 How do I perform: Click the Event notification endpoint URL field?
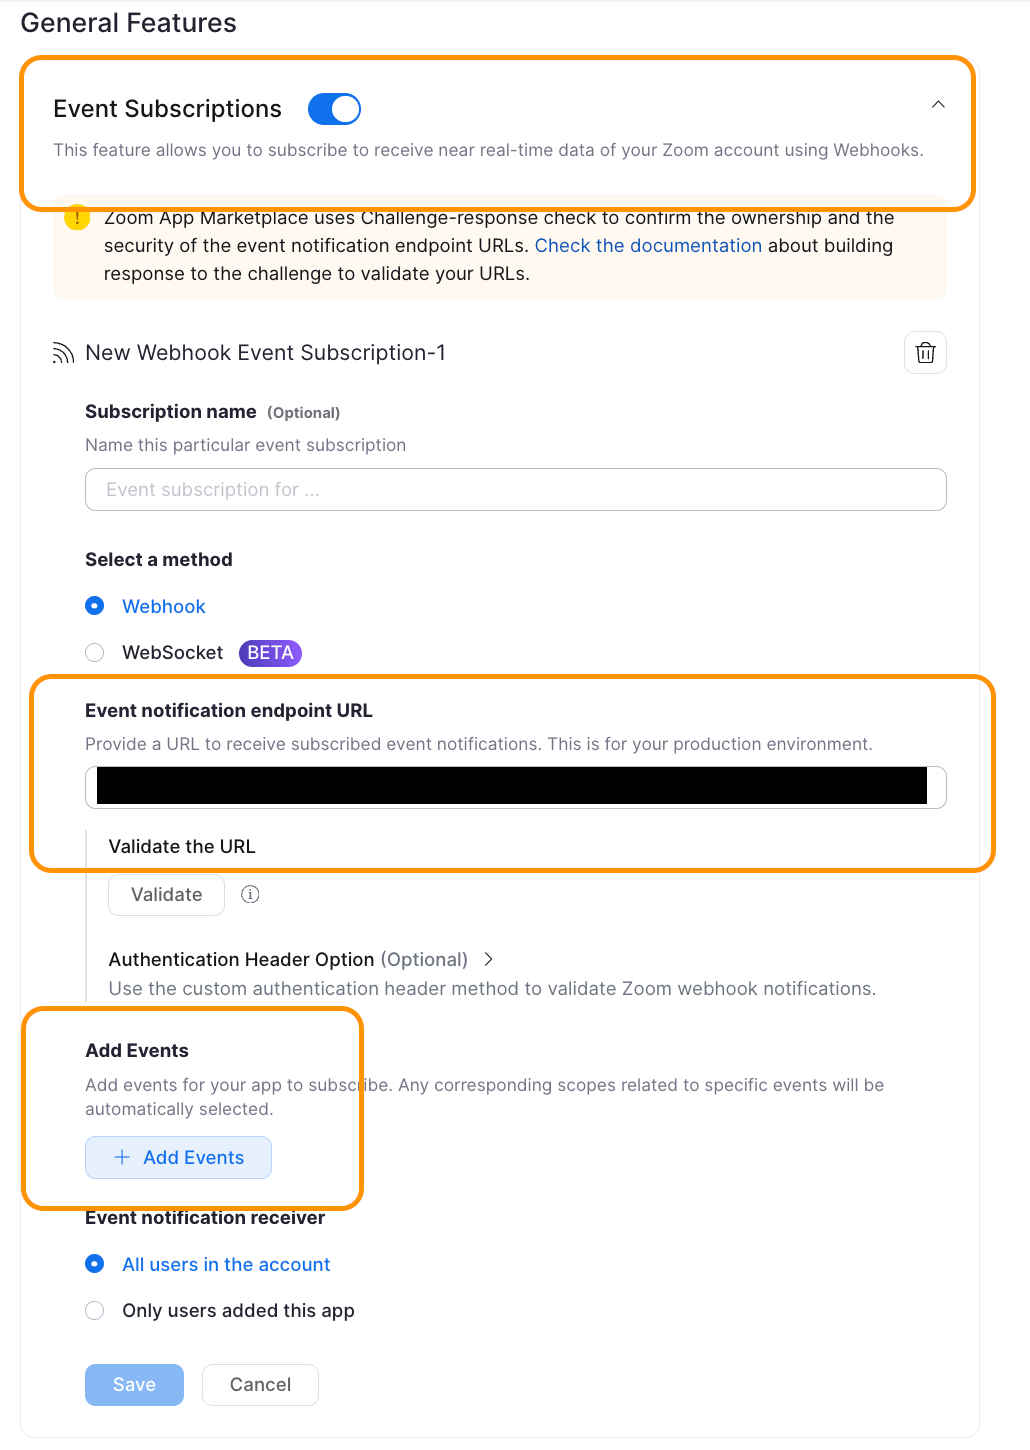tap(516, 787)
